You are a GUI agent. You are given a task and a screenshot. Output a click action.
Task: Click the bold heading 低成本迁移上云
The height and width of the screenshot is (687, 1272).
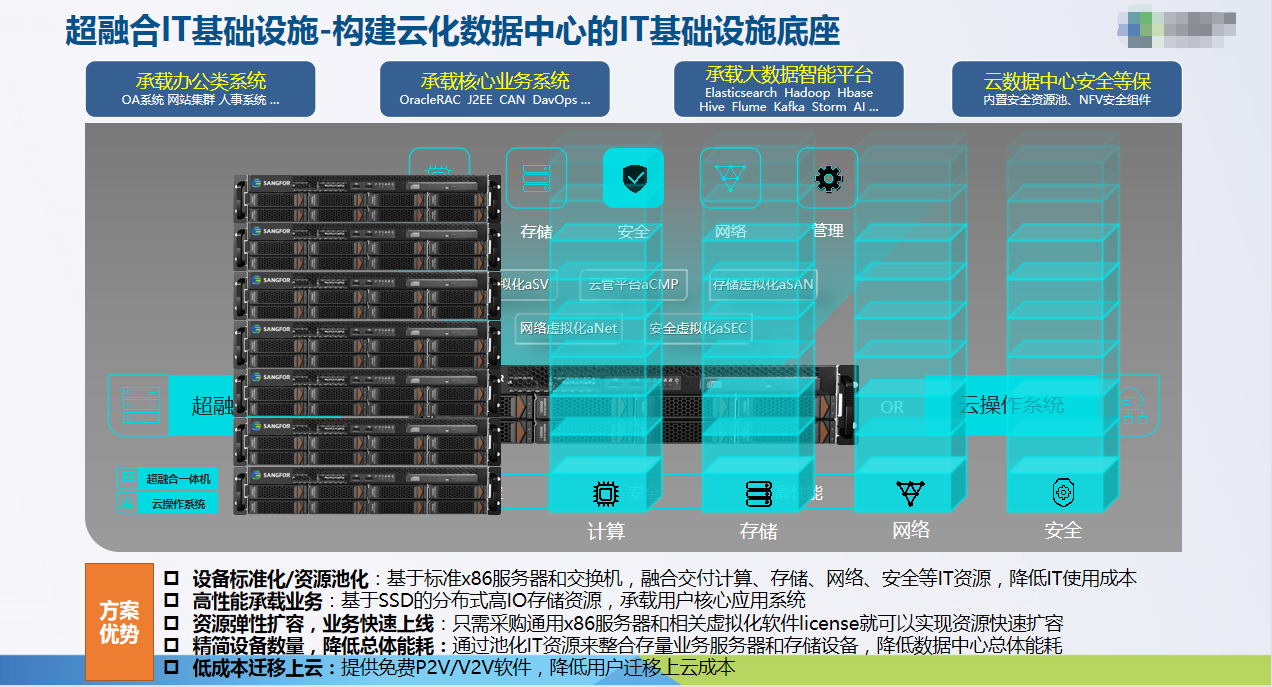pyautogui.click(x=258, y=667)
